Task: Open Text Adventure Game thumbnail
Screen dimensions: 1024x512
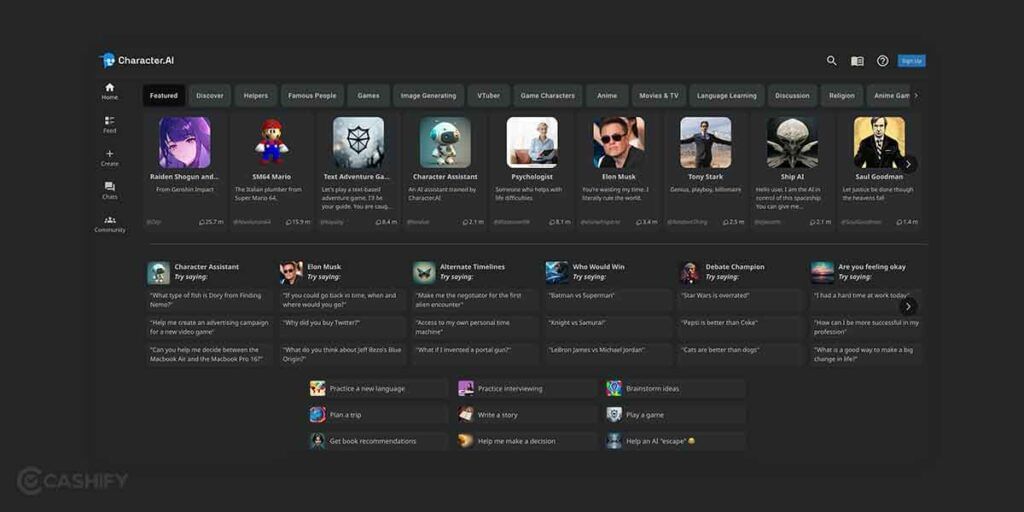Action: coord(359,142)
